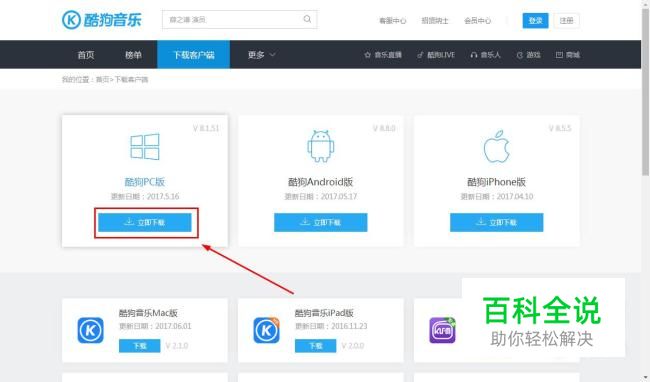
Task: Click the 酷狗iPhone版 title
Action: click(497, 181)
